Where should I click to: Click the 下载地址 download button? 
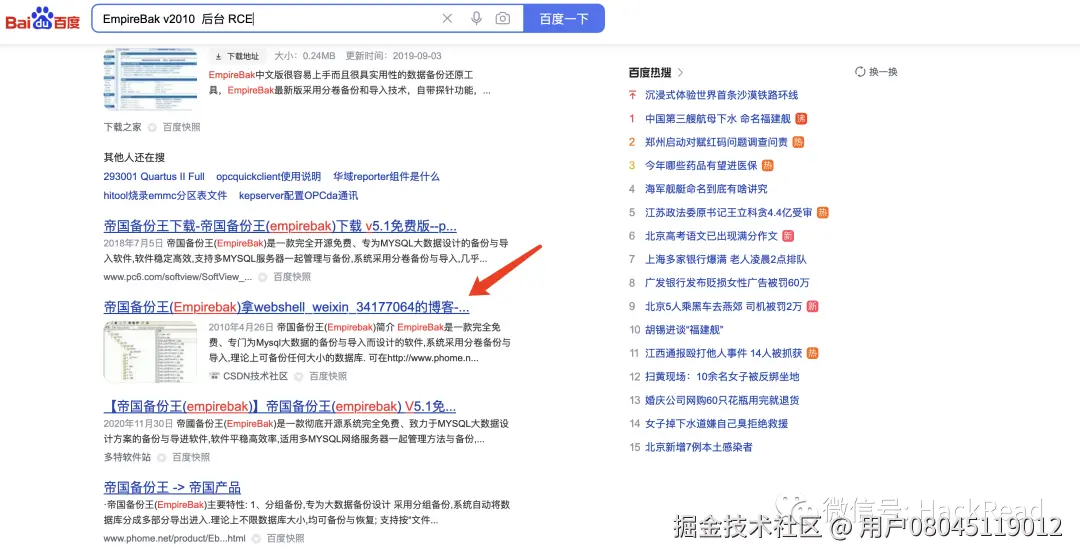click(237, 56)
